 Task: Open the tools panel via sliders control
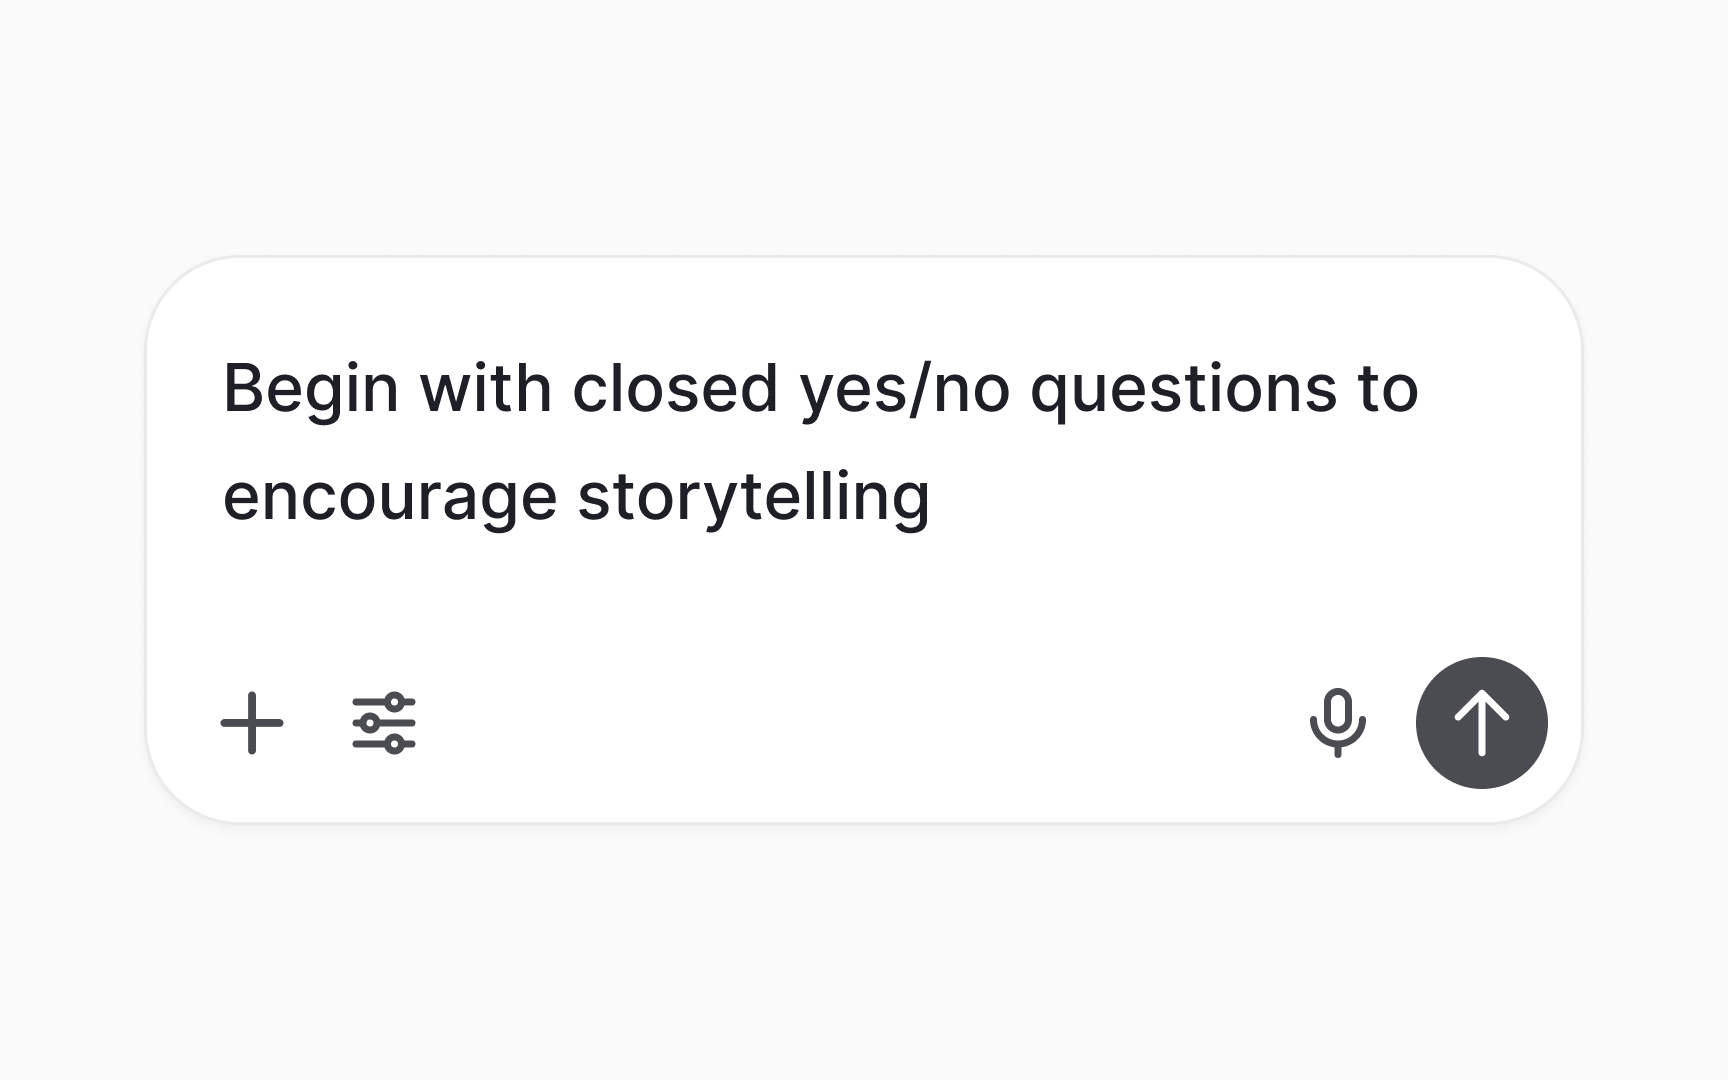click(385, 723)
